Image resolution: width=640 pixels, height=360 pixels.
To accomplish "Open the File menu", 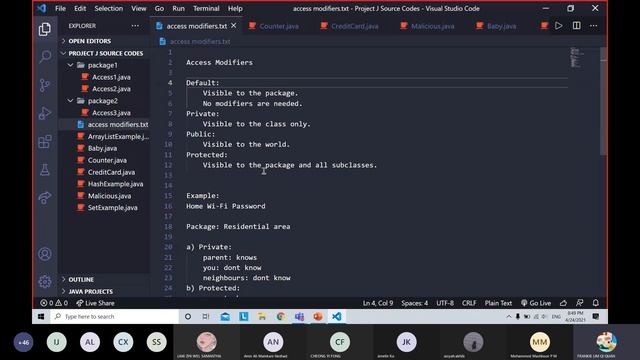I will pos(60,8).
